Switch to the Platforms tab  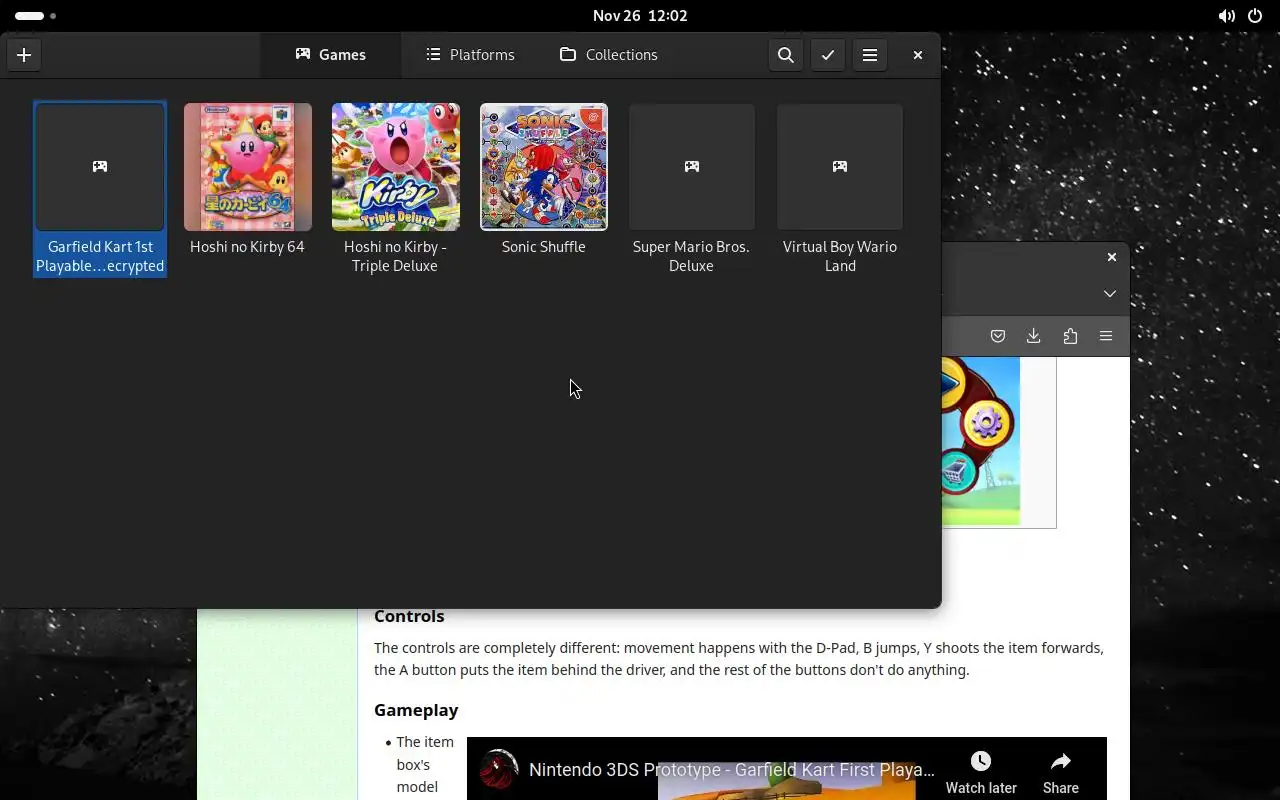470,55
